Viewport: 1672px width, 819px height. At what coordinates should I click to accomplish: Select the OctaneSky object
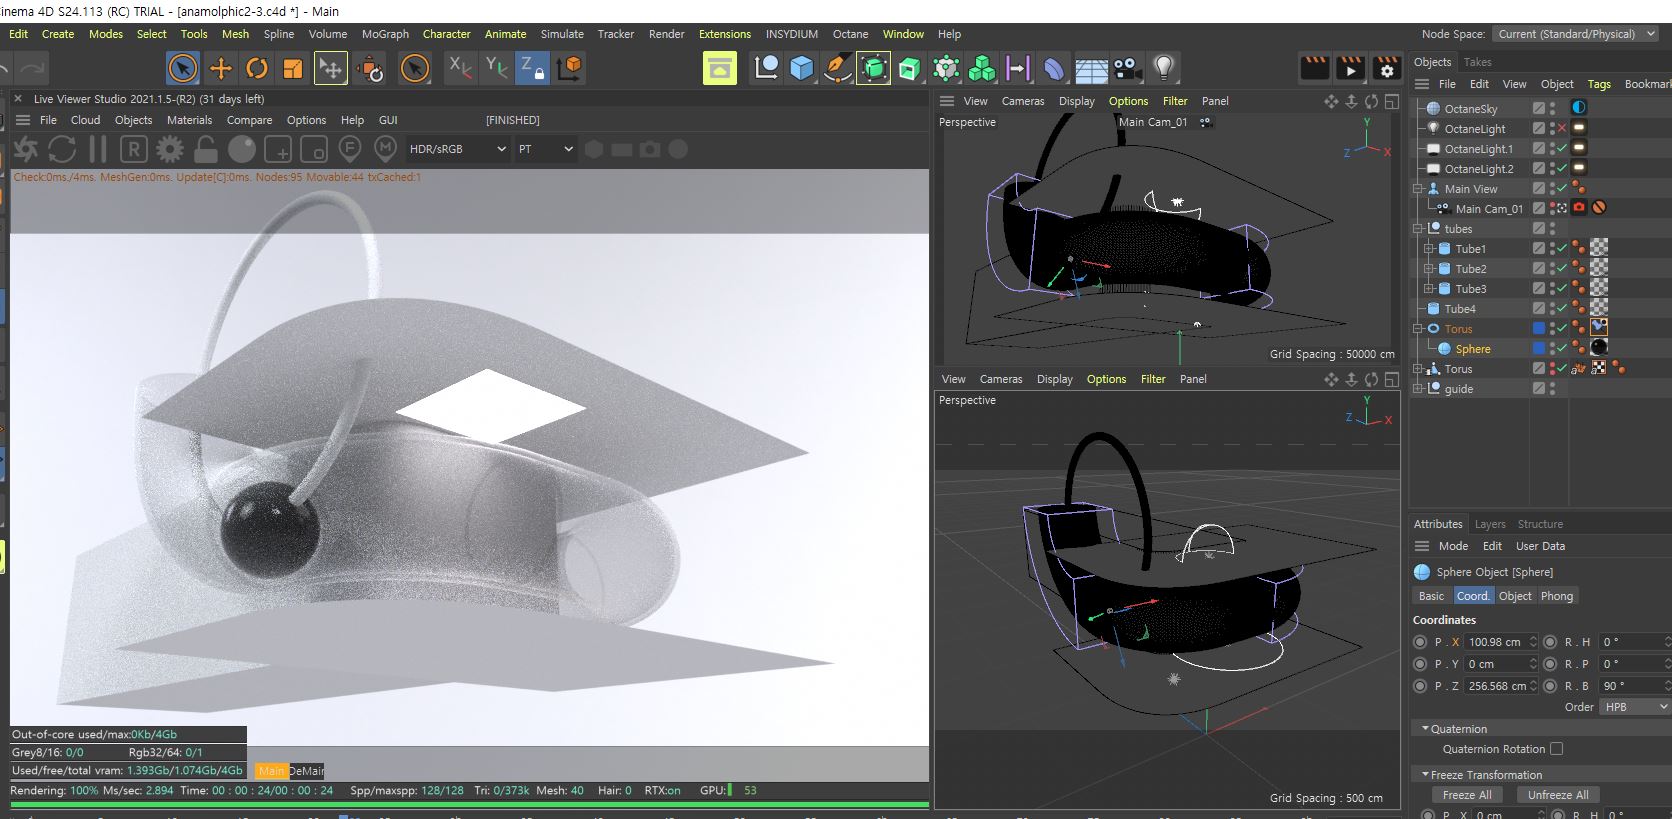(1470, 109)
